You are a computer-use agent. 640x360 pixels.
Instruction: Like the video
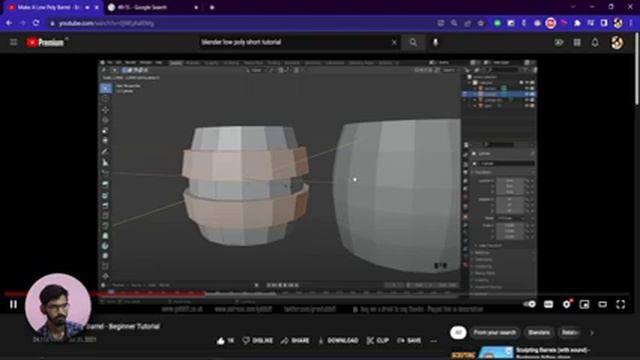click(x=225, y=340)
